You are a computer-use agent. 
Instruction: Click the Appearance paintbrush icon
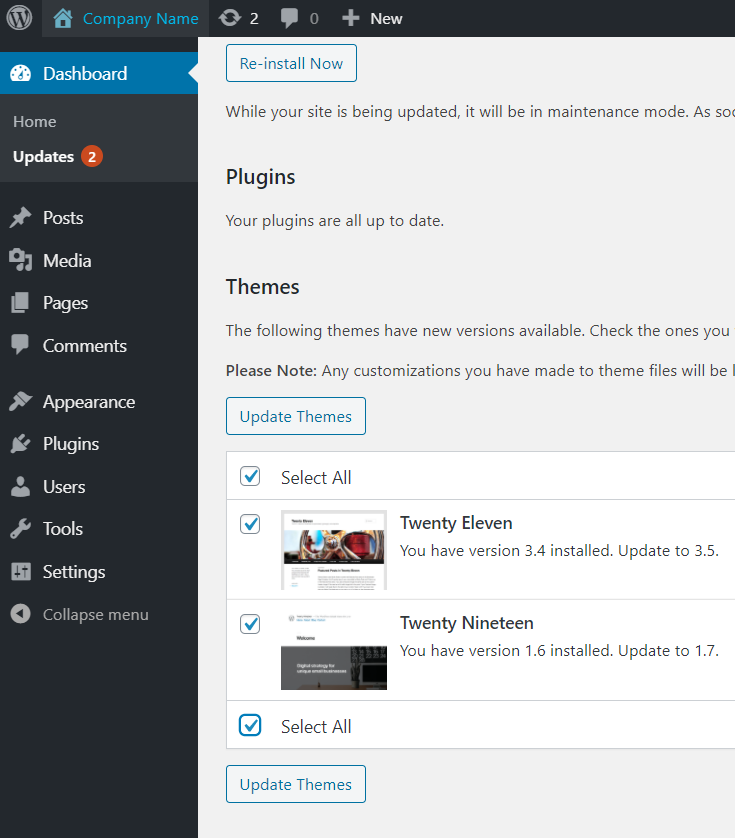coord(21,402)
